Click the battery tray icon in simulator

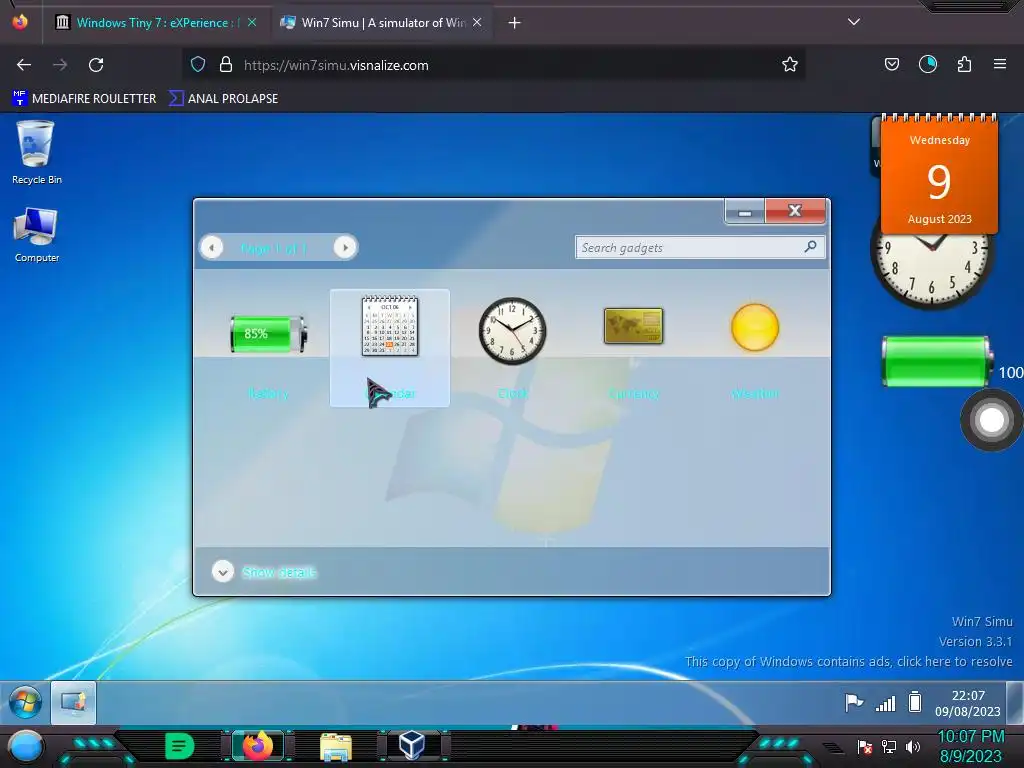[915, 702]
